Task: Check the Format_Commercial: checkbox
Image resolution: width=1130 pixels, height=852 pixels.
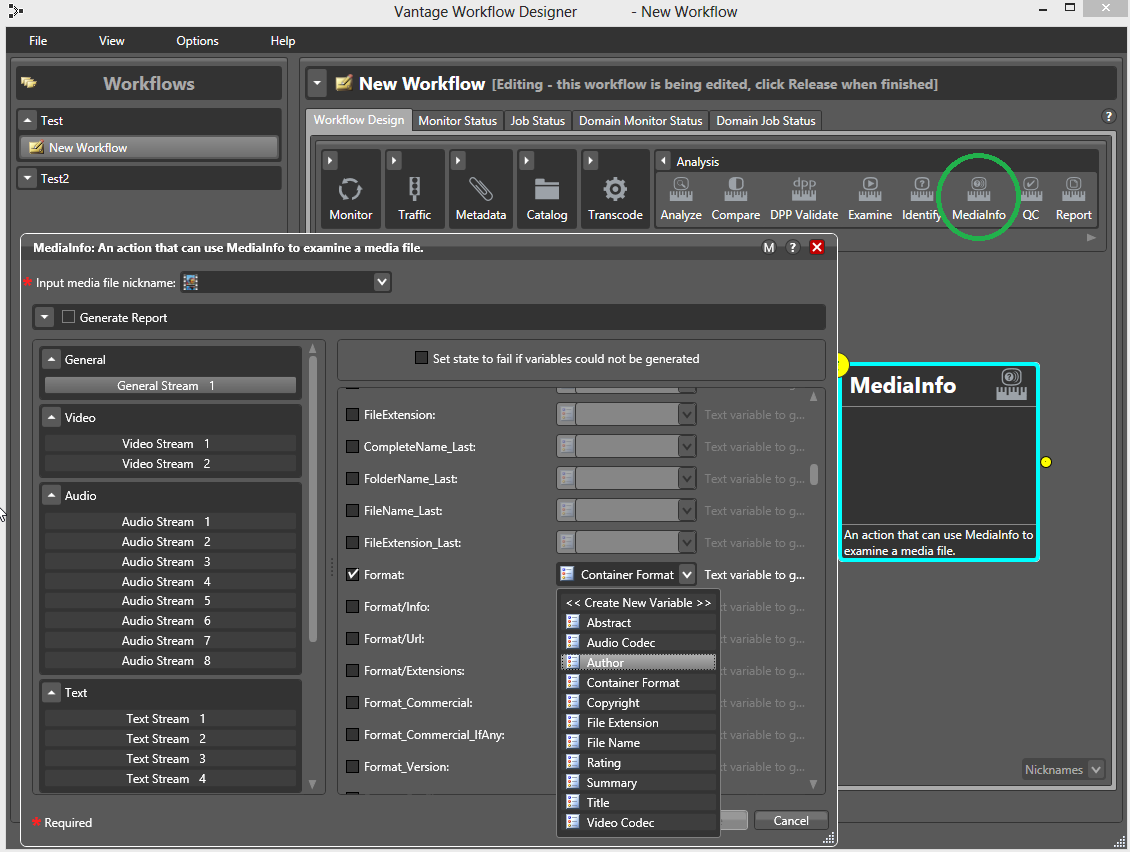Action: click(352, 703)
